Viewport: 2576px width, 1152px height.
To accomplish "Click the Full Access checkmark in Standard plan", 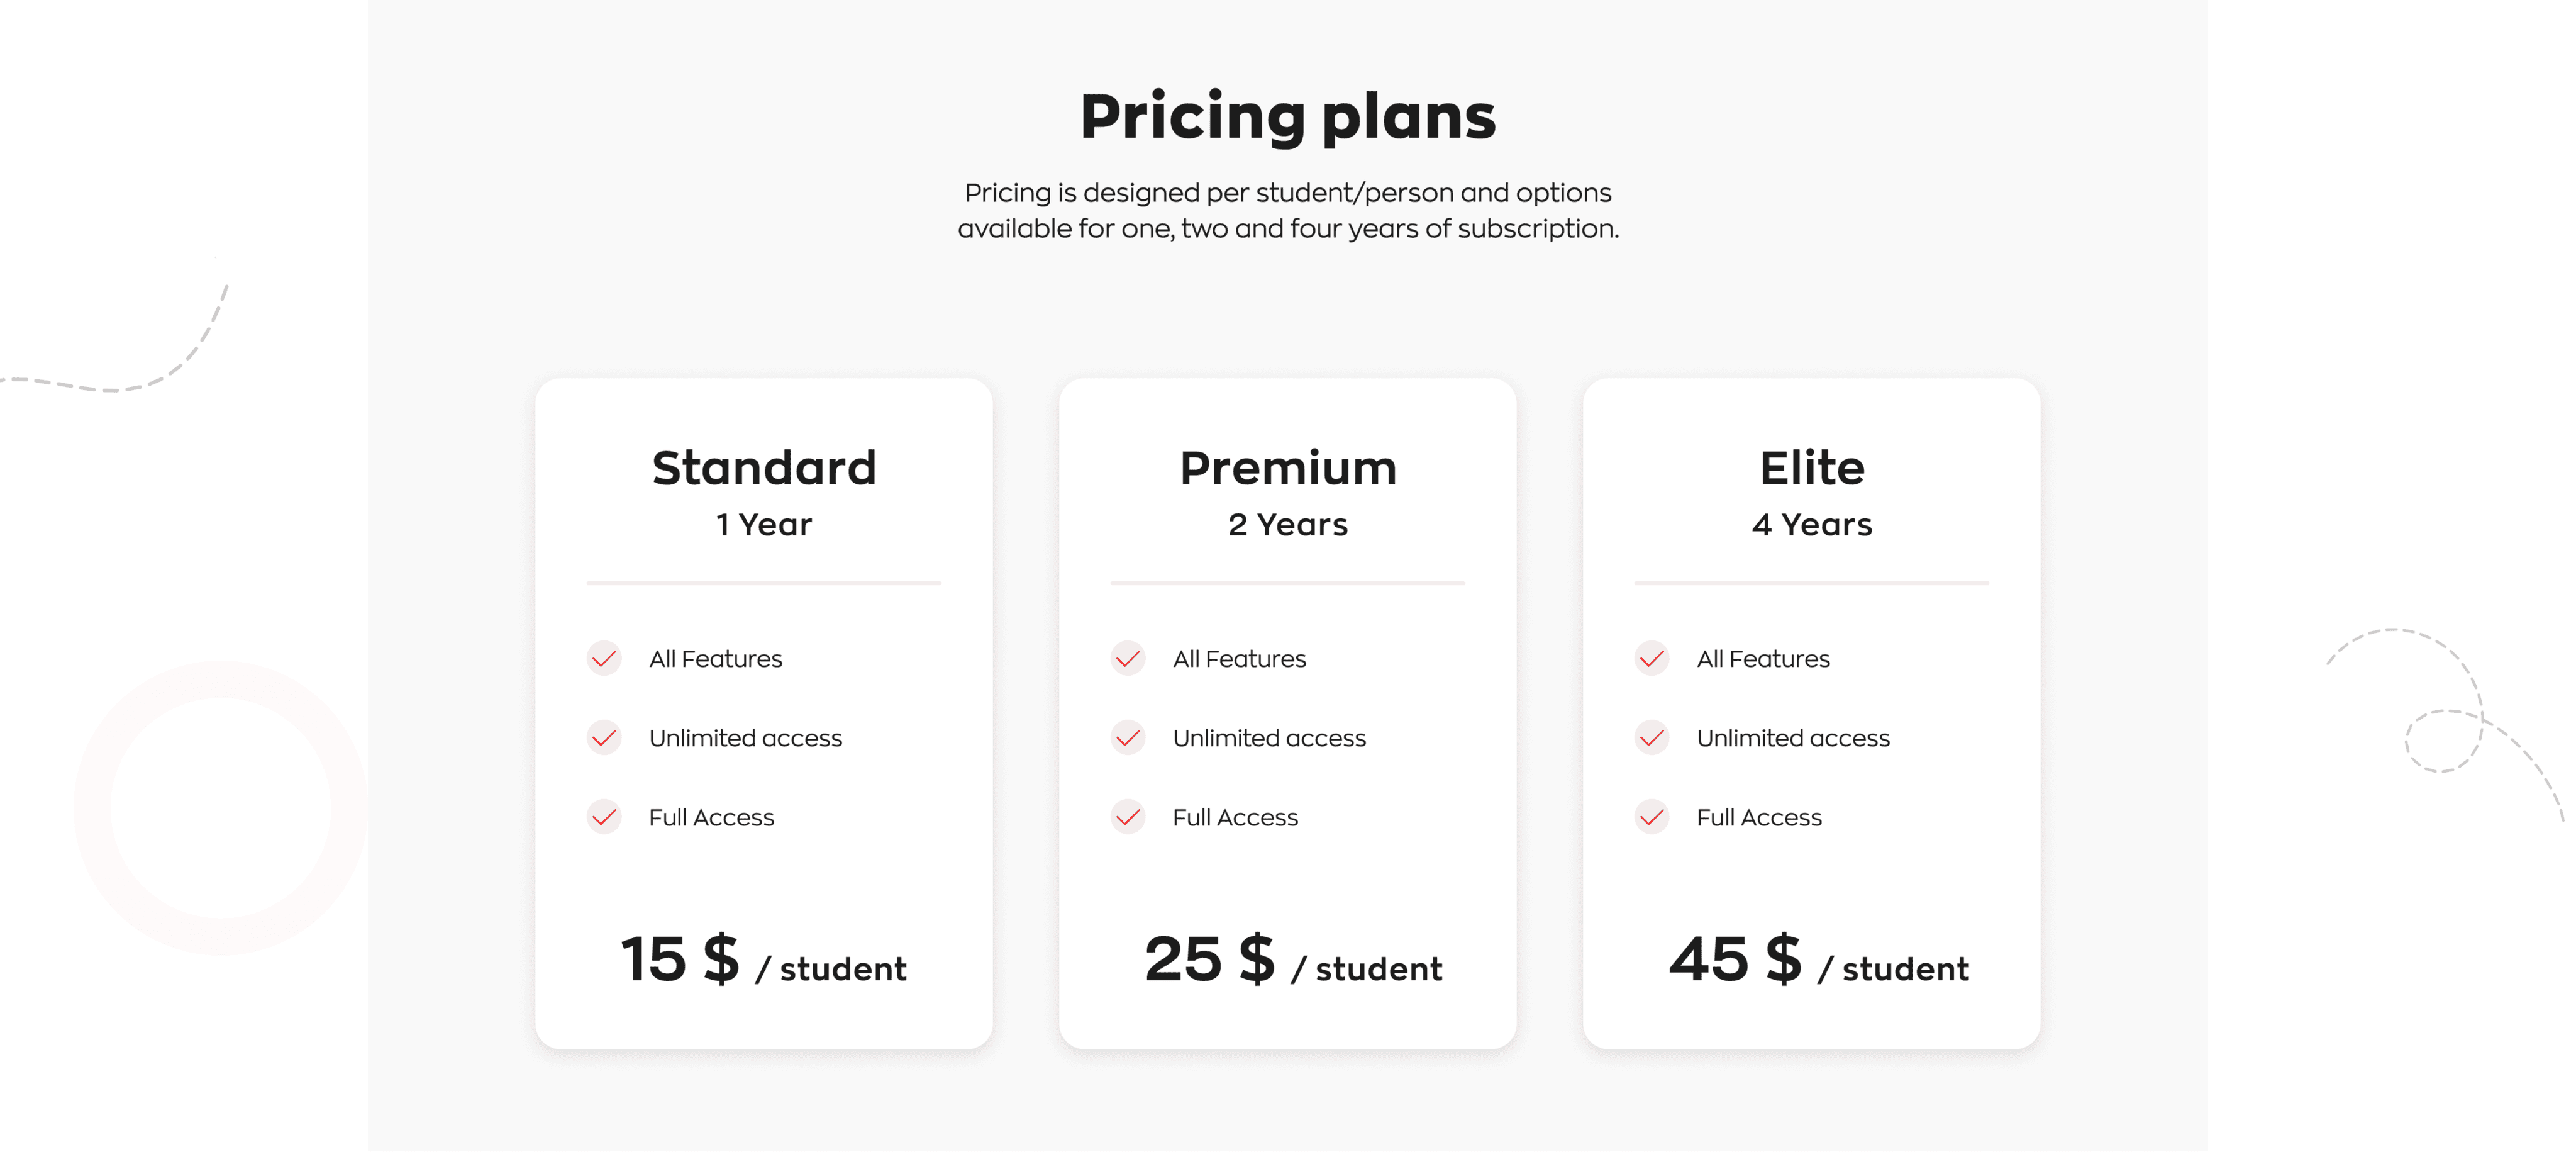I will click(604, 817).
